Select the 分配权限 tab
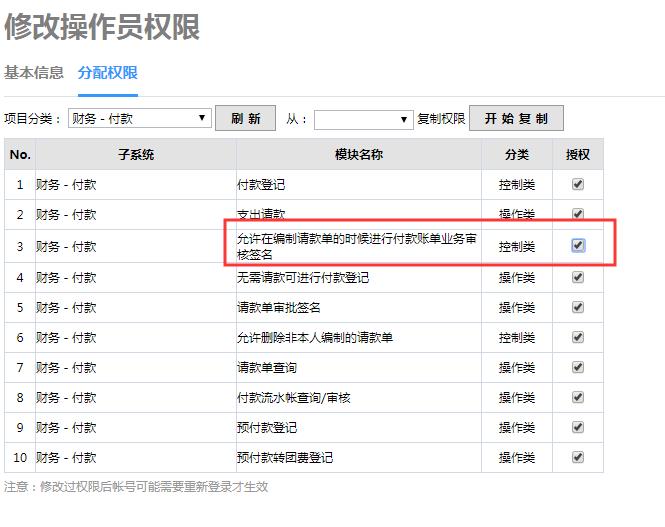The width and height of the screenshot is (665, 527). click(107, 72)
